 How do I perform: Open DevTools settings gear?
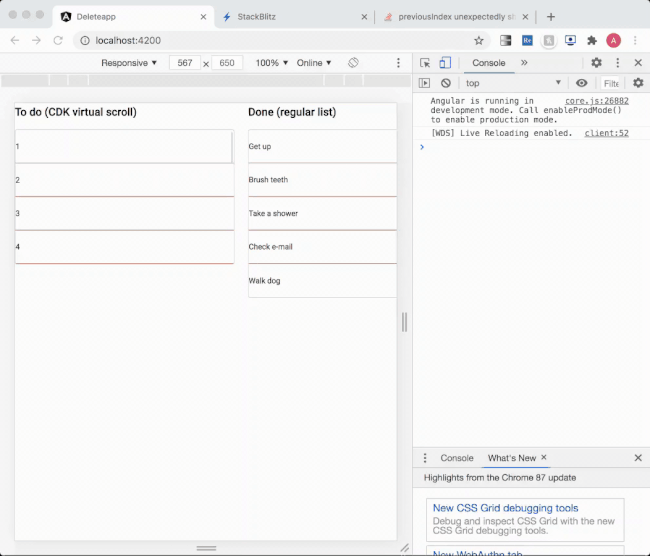(x=596, y=63)
